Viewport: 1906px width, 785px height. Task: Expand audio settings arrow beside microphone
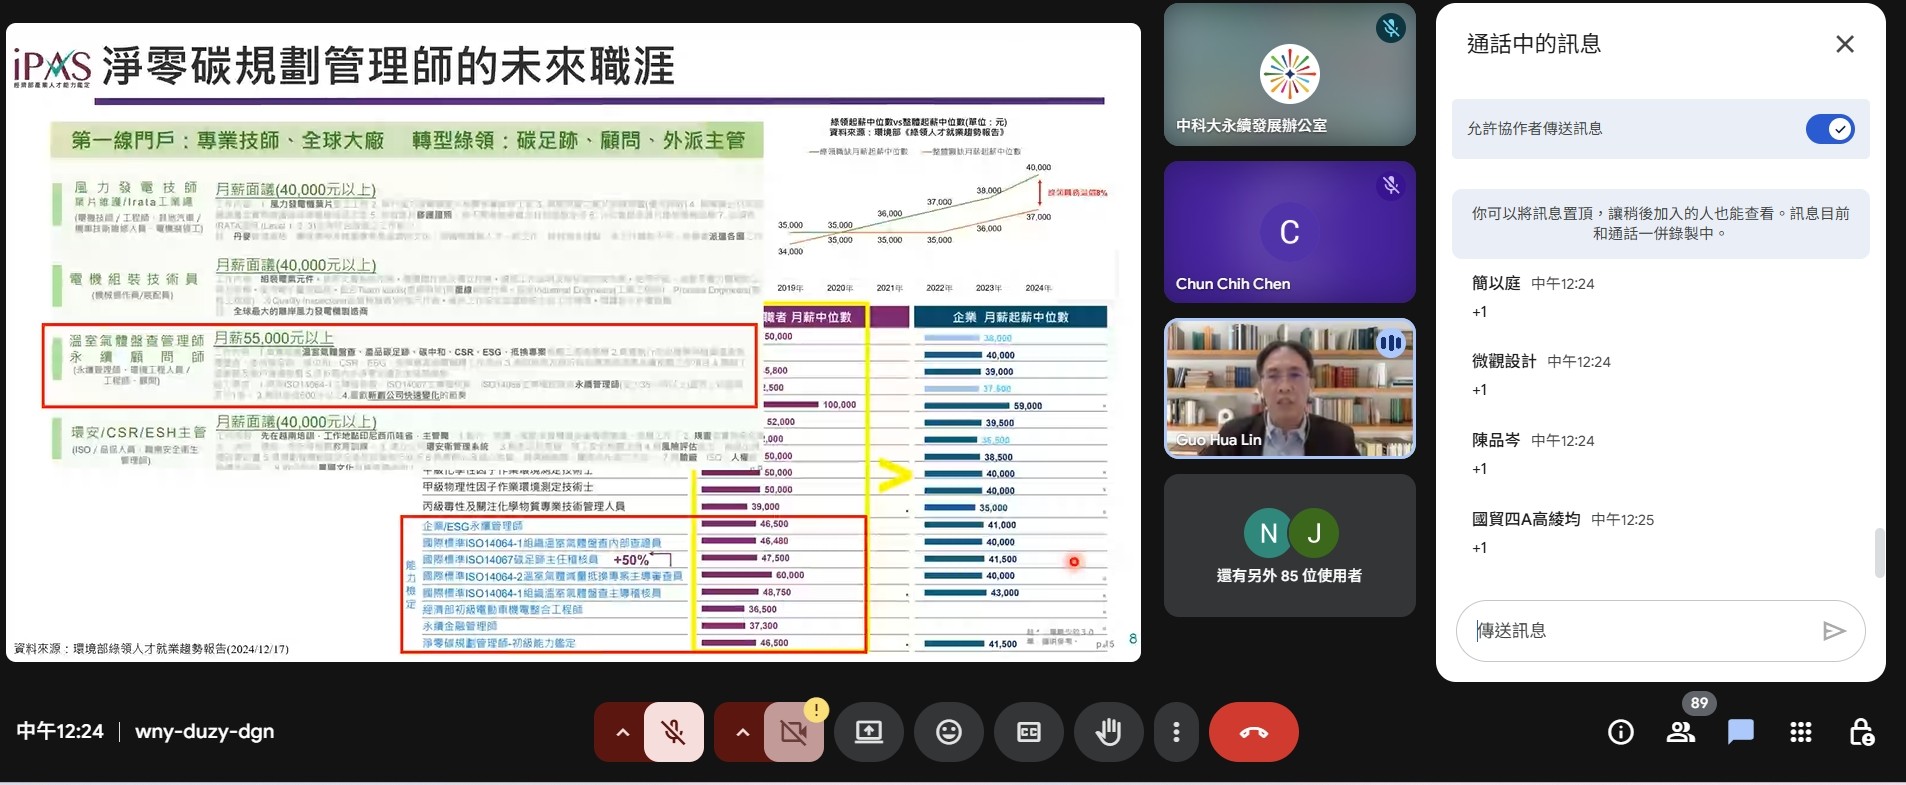(x=622, y=732)
